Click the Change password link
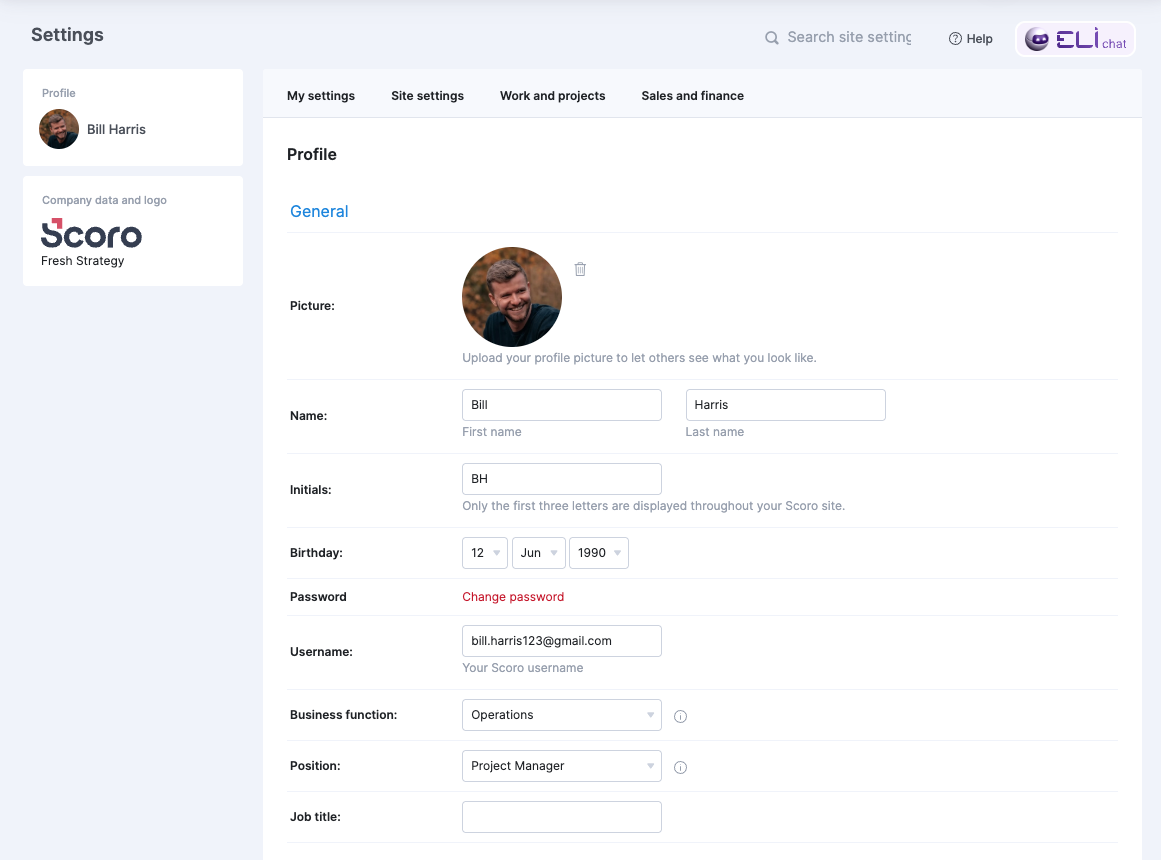 [x=513, y=597]
